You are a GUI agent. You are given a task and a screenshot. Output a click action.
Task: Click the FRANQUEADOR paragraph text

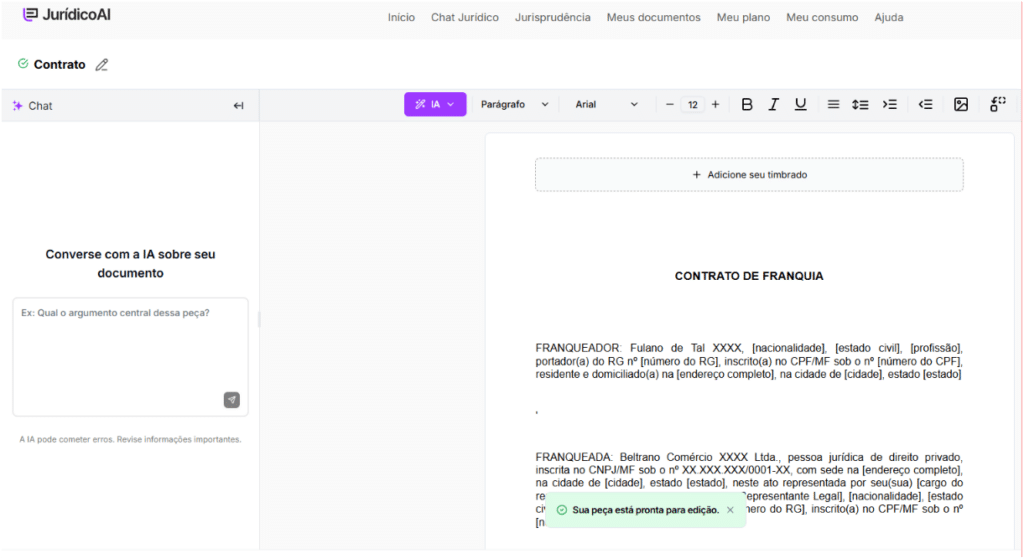(749, 361)
